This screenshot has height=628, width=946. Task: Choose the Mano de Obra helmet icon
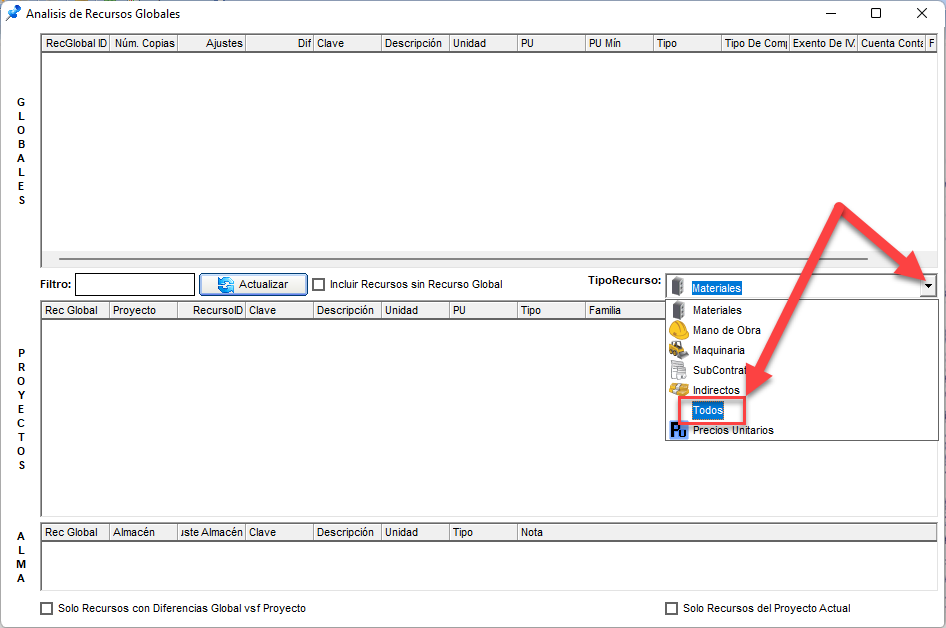pyautogui.click(x=678, y=330)
